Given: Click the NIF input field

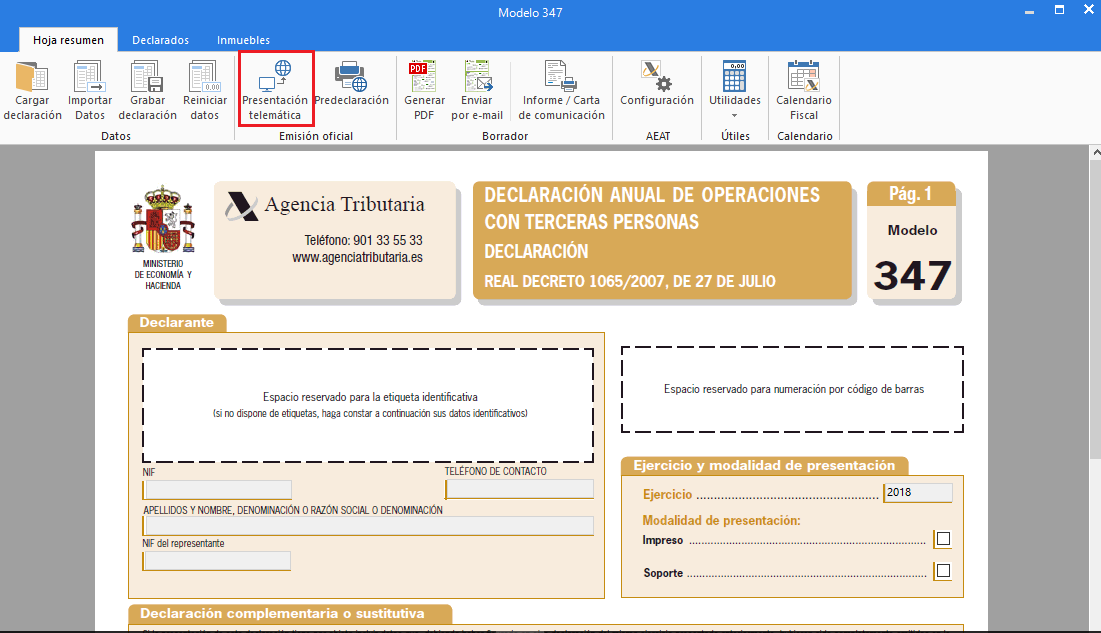Looking at the screenshot, I should pyautogui.click(x=218, y=490).
